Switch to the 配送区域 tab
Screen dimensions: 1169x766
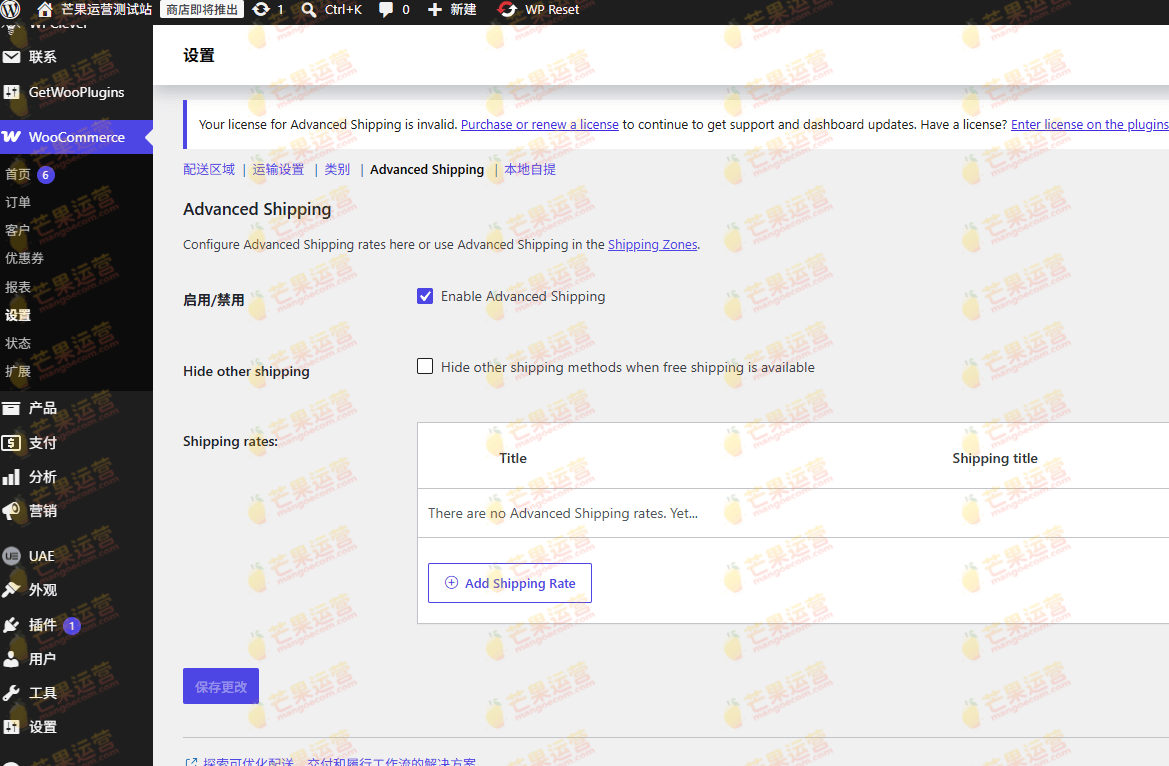209,169
